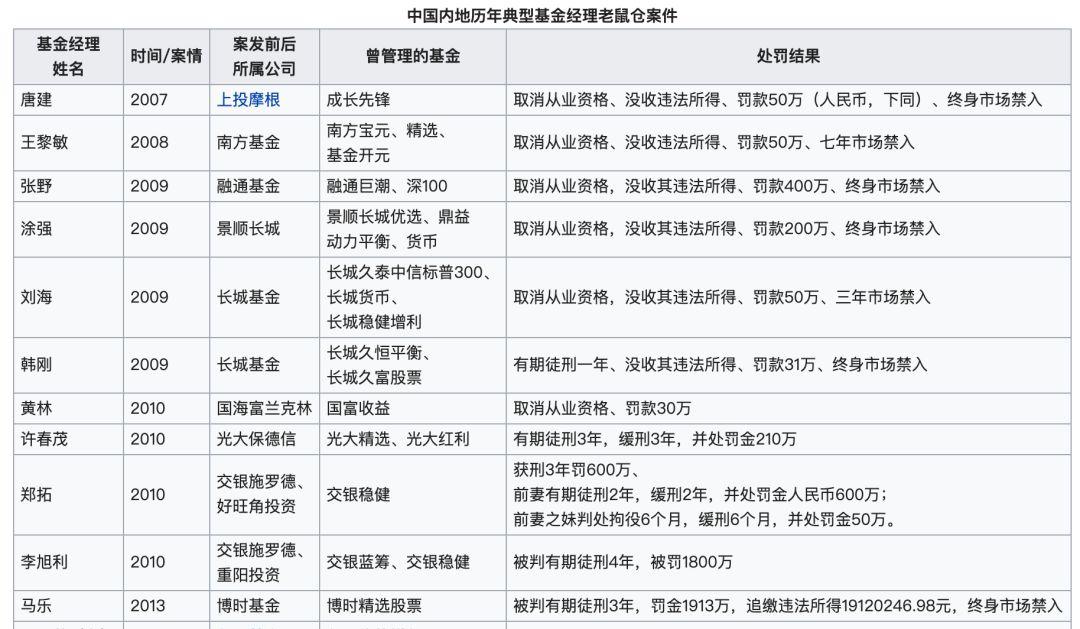Open the 上投摩根 company link
Image resolution: width=1080 pixels, height=629 pixels.
click(x=248, y=100)
